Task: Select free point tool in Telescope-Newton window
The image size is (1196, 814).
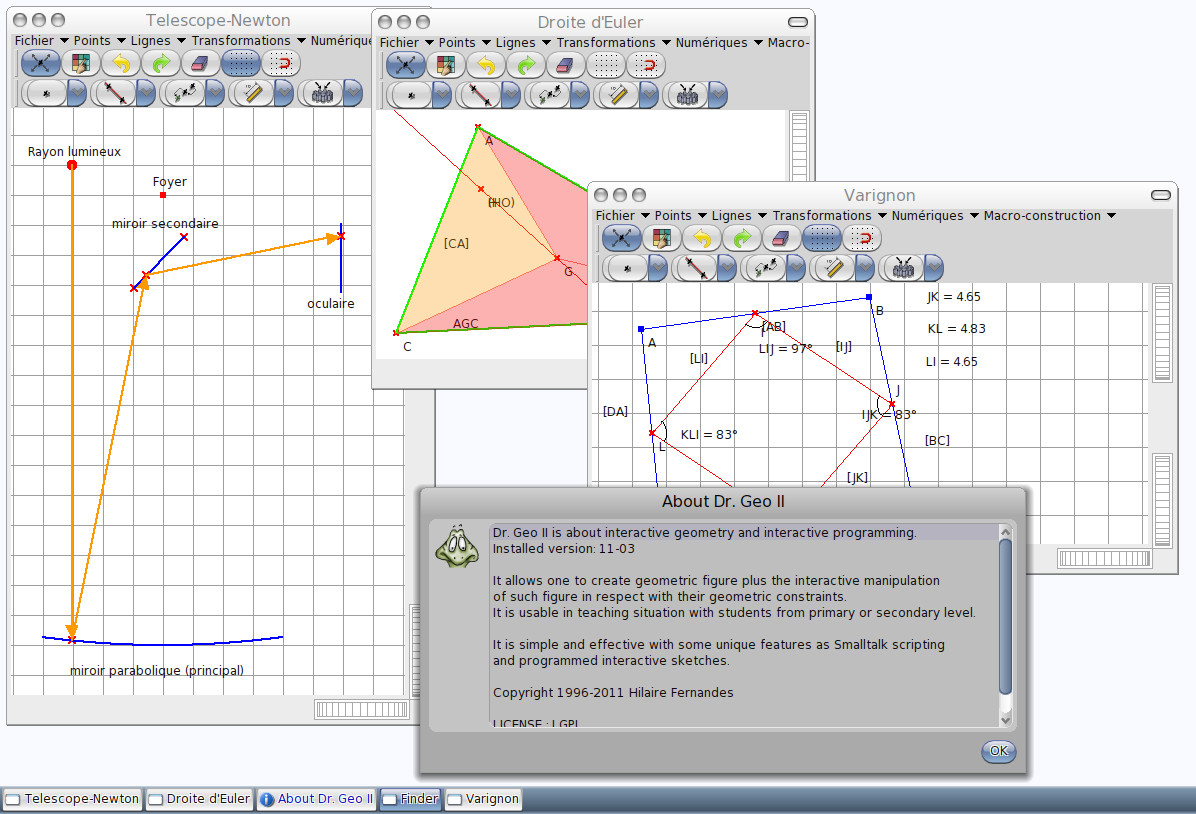Action: [x=46, y=94]
